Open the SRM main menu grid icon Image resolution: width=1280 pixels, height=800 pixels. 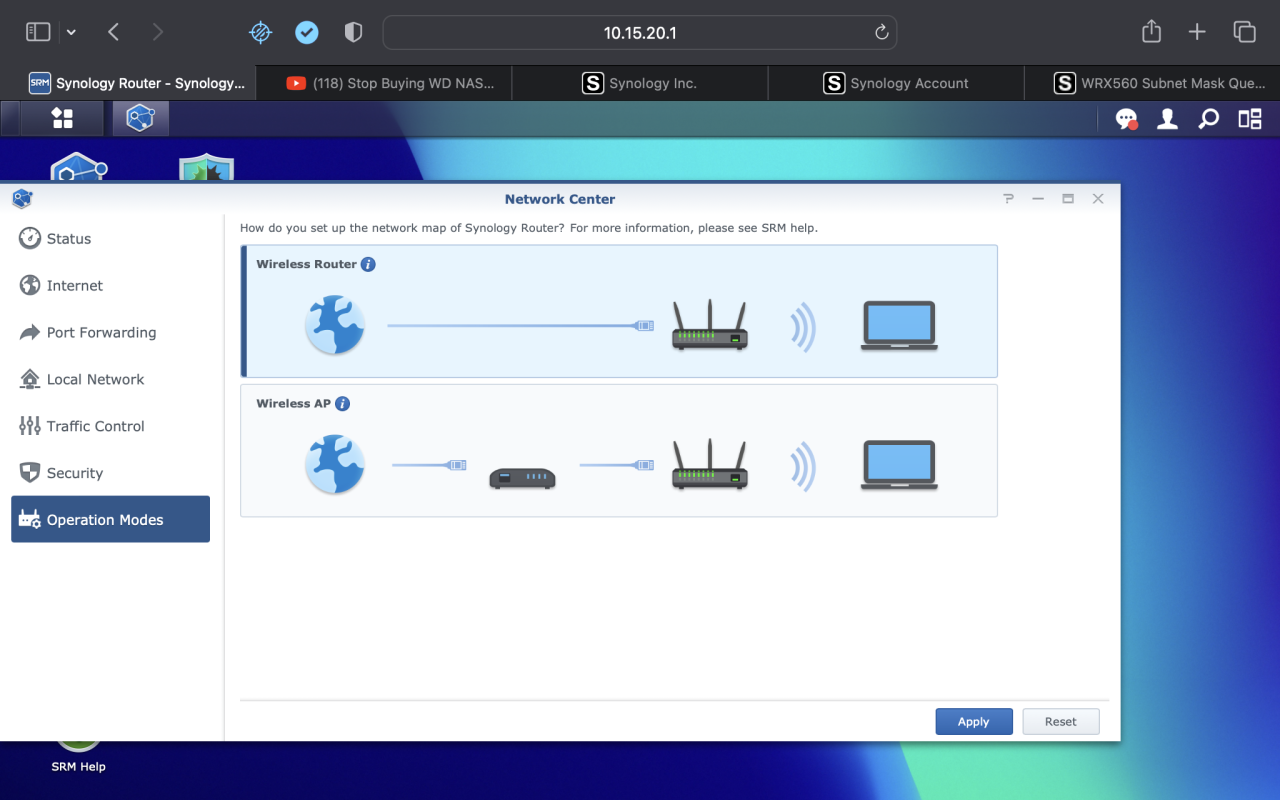click(x=61, y=118)
